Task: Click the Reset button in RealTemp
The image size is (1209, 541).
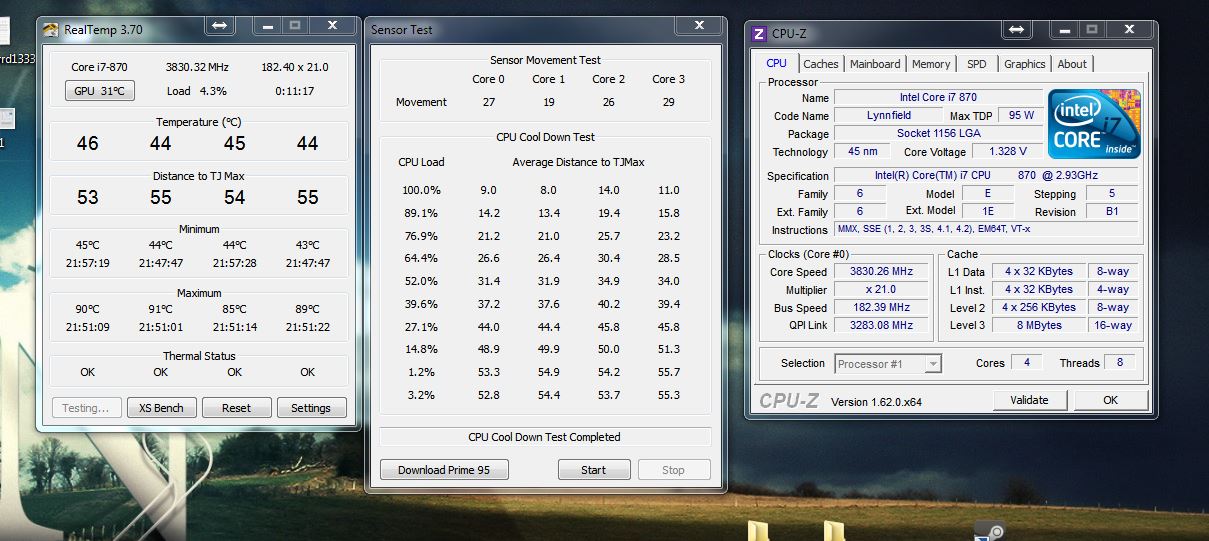Action: pyautogui.click(x=236, y=408)
